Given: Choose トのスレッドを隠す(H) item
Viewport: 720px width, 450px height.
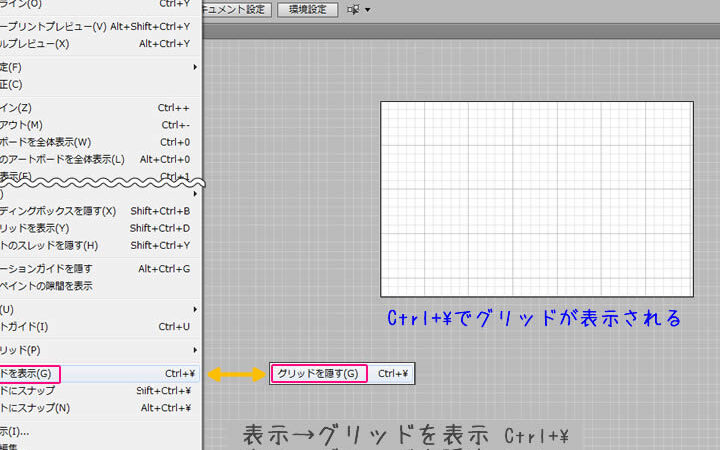Looking at the screenshot, I should pyautogui.click(x=100, y=246).
